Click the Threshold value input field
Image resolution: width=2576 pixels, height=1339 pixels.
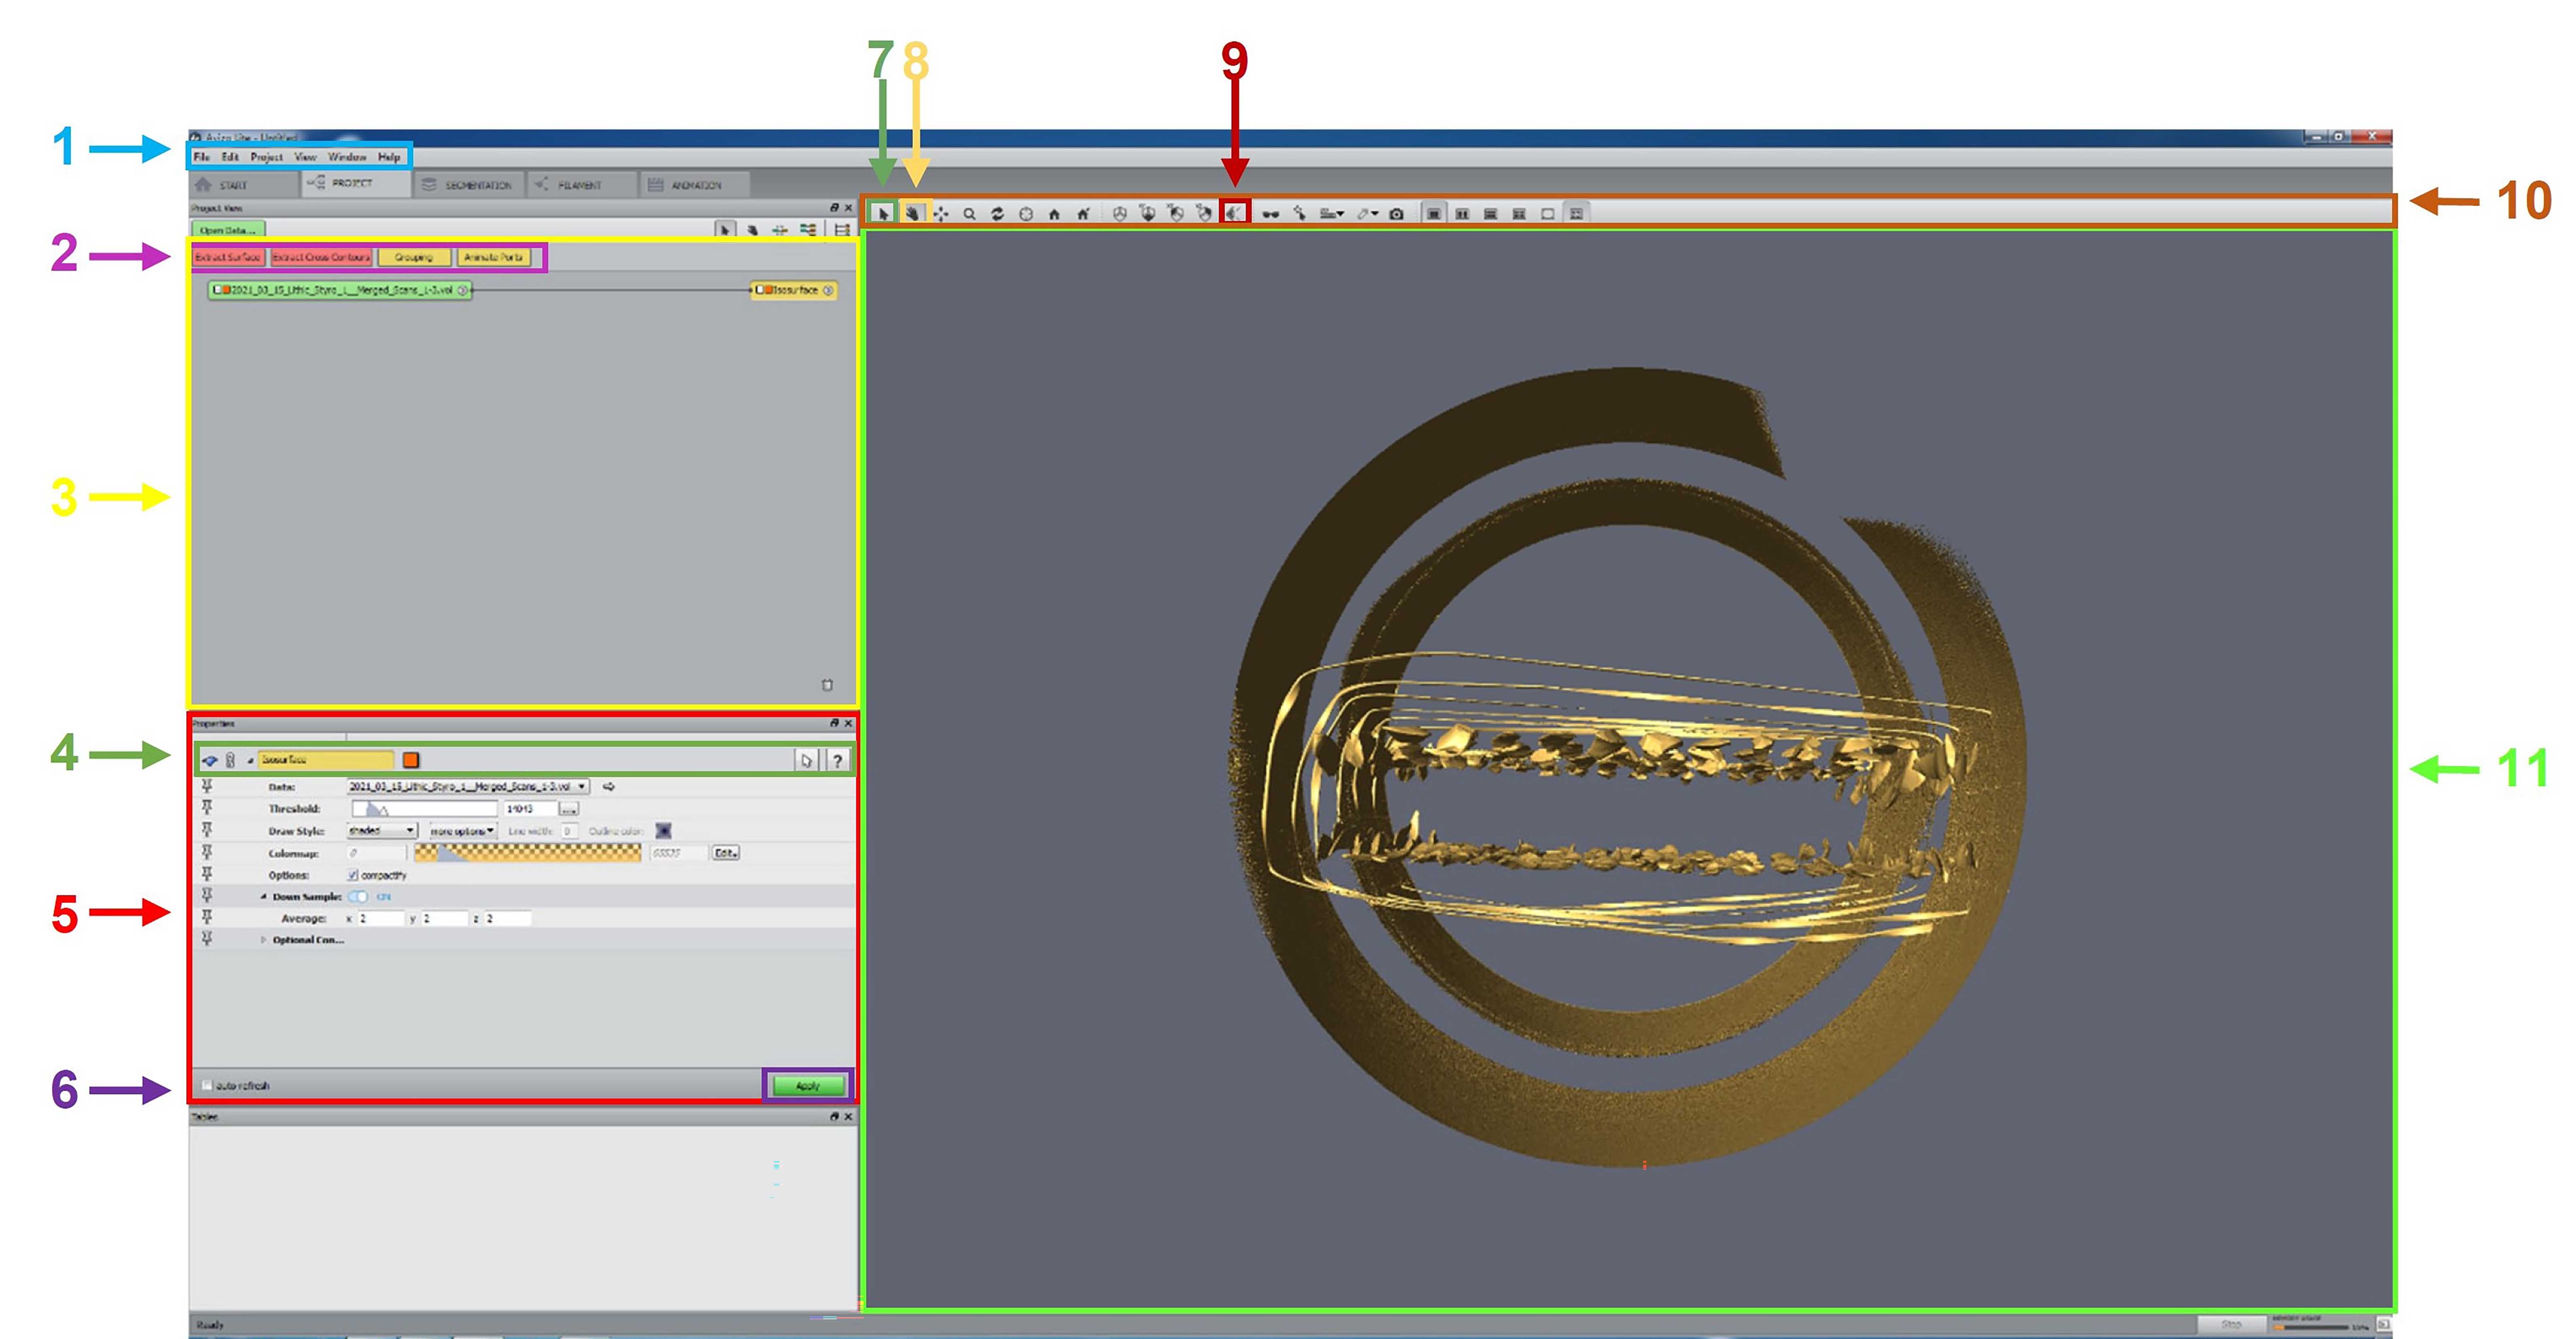(x=530, y=809)
